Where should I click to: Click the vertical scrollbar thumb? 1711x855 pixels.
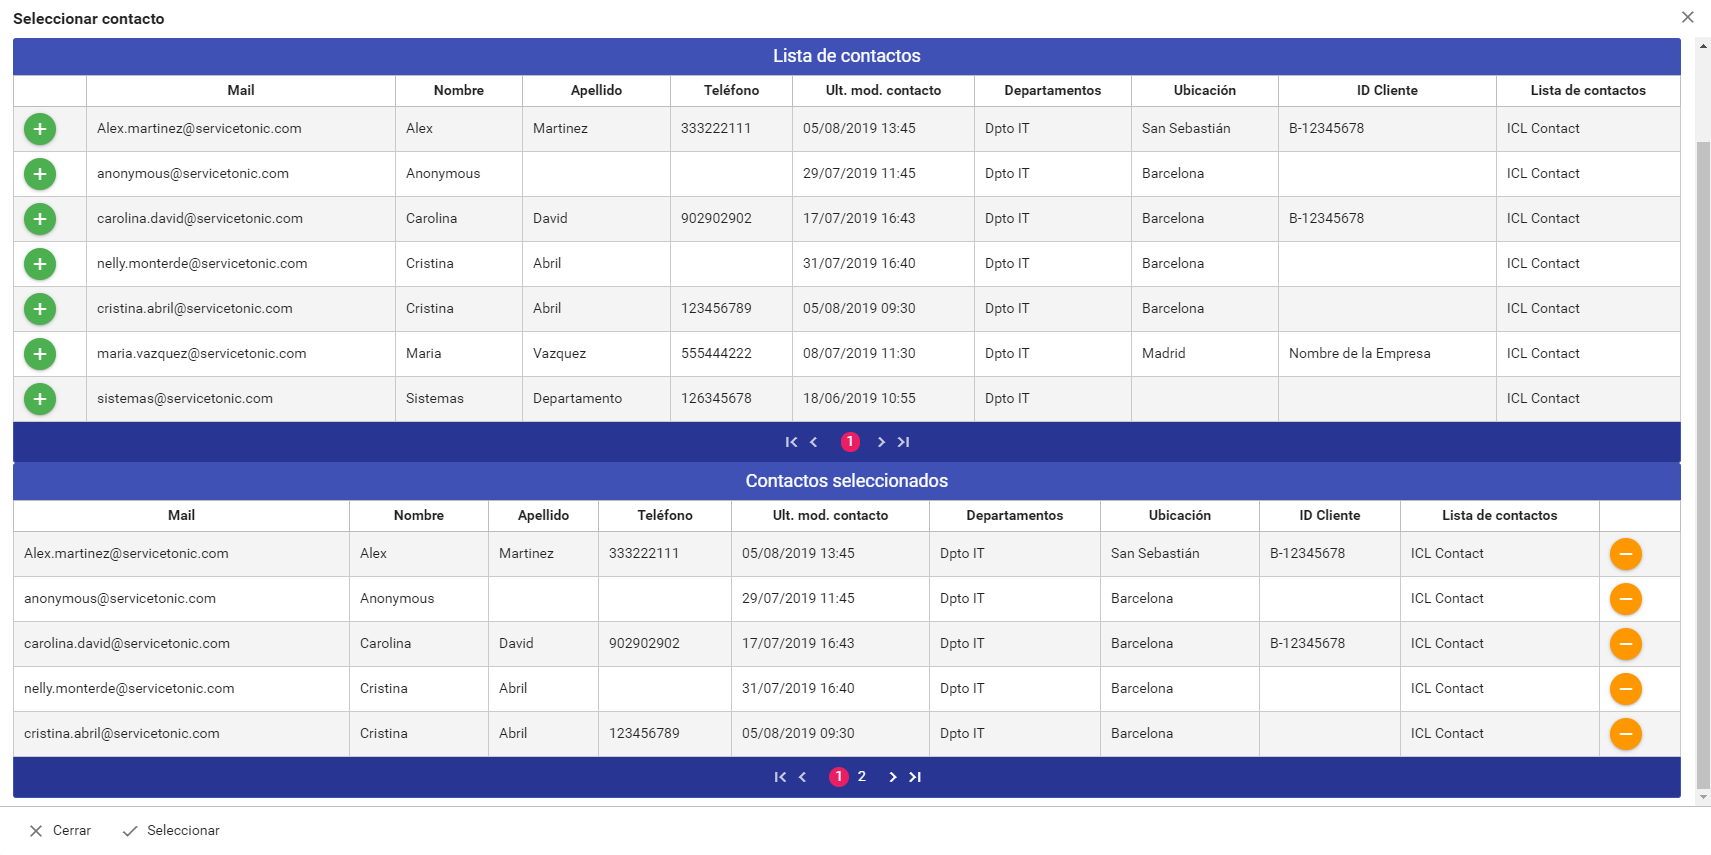[x=1704, y=465]
